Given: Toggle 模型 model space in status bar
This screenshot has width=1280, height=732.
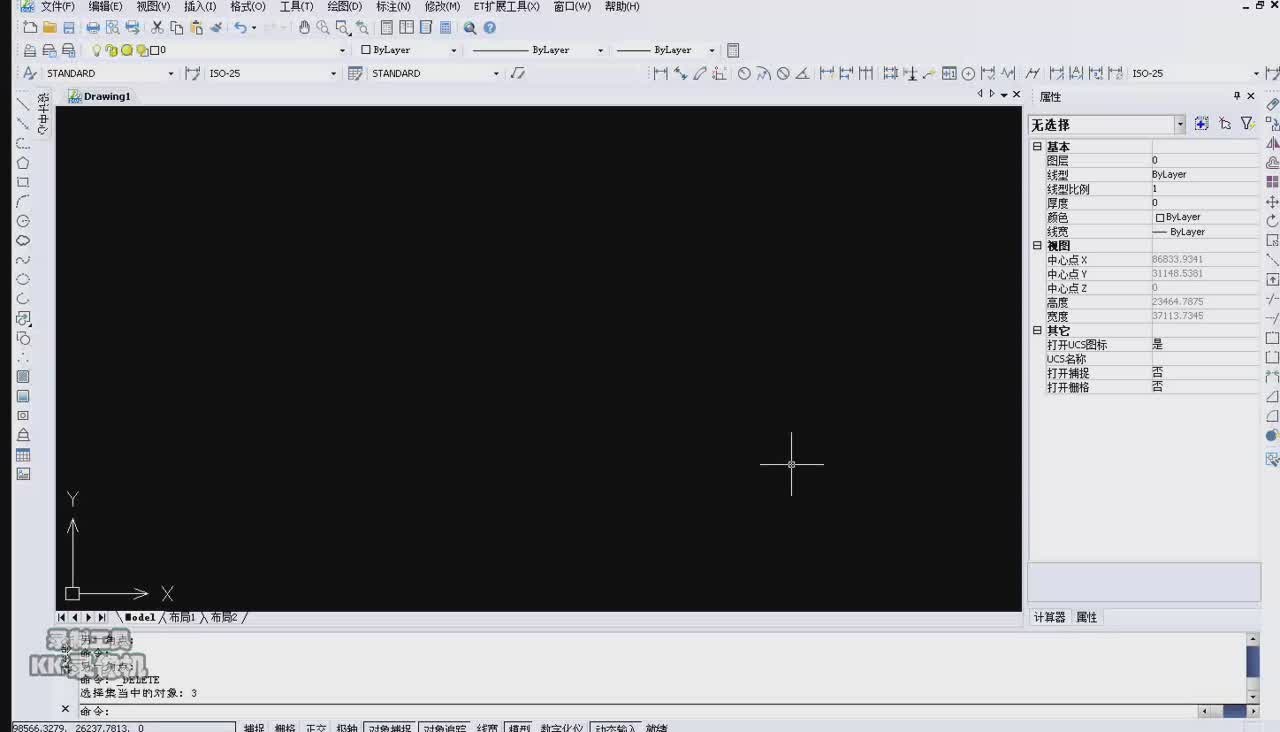Looking at the screenshot, I should click(x=519, y=727).
